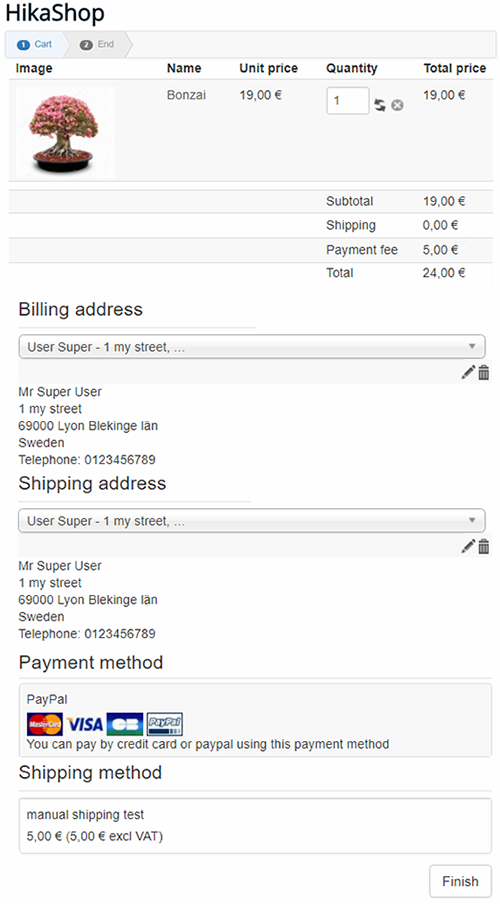Select the Cart checkout step tab
The image size is (500, 904).
pos(35,44)
